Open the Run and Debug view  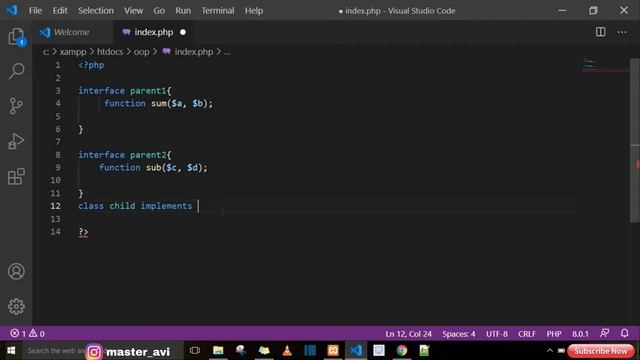coord(16,141)
